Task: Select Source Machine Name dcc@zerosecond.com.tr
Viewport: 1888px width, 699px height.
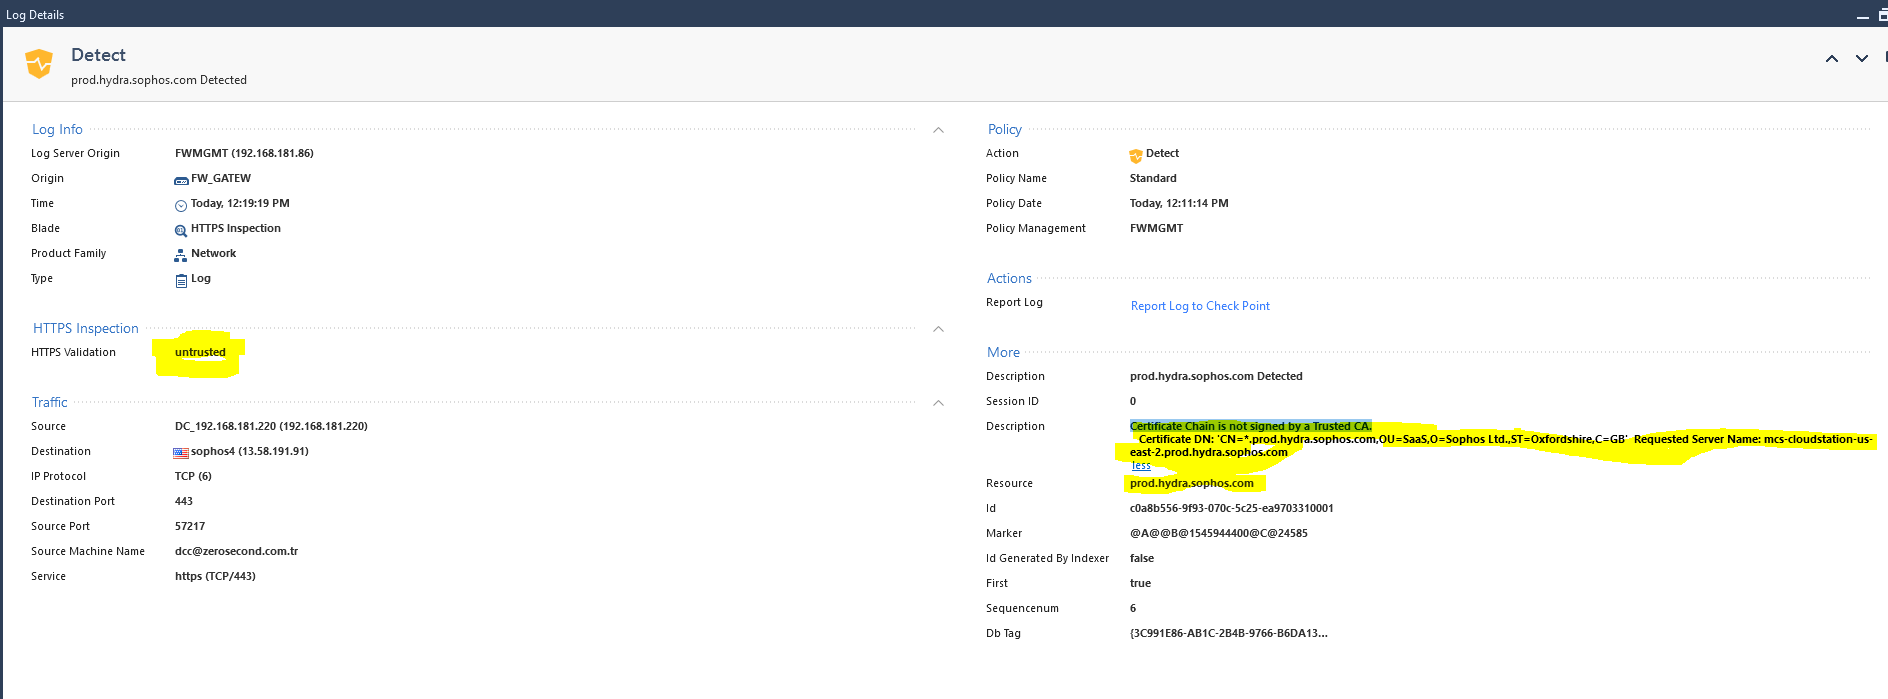Action: (236, 551)
